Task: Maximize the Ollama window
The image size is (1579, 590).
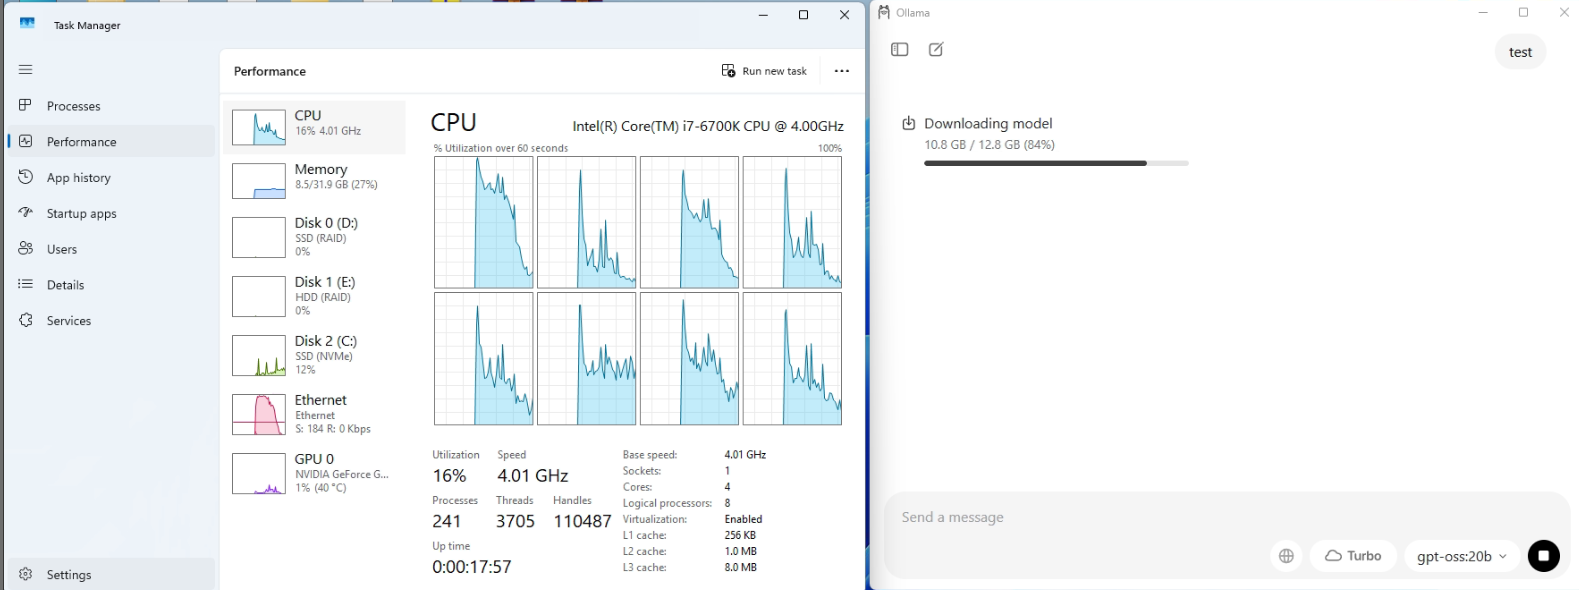Action: [1523, 12]
